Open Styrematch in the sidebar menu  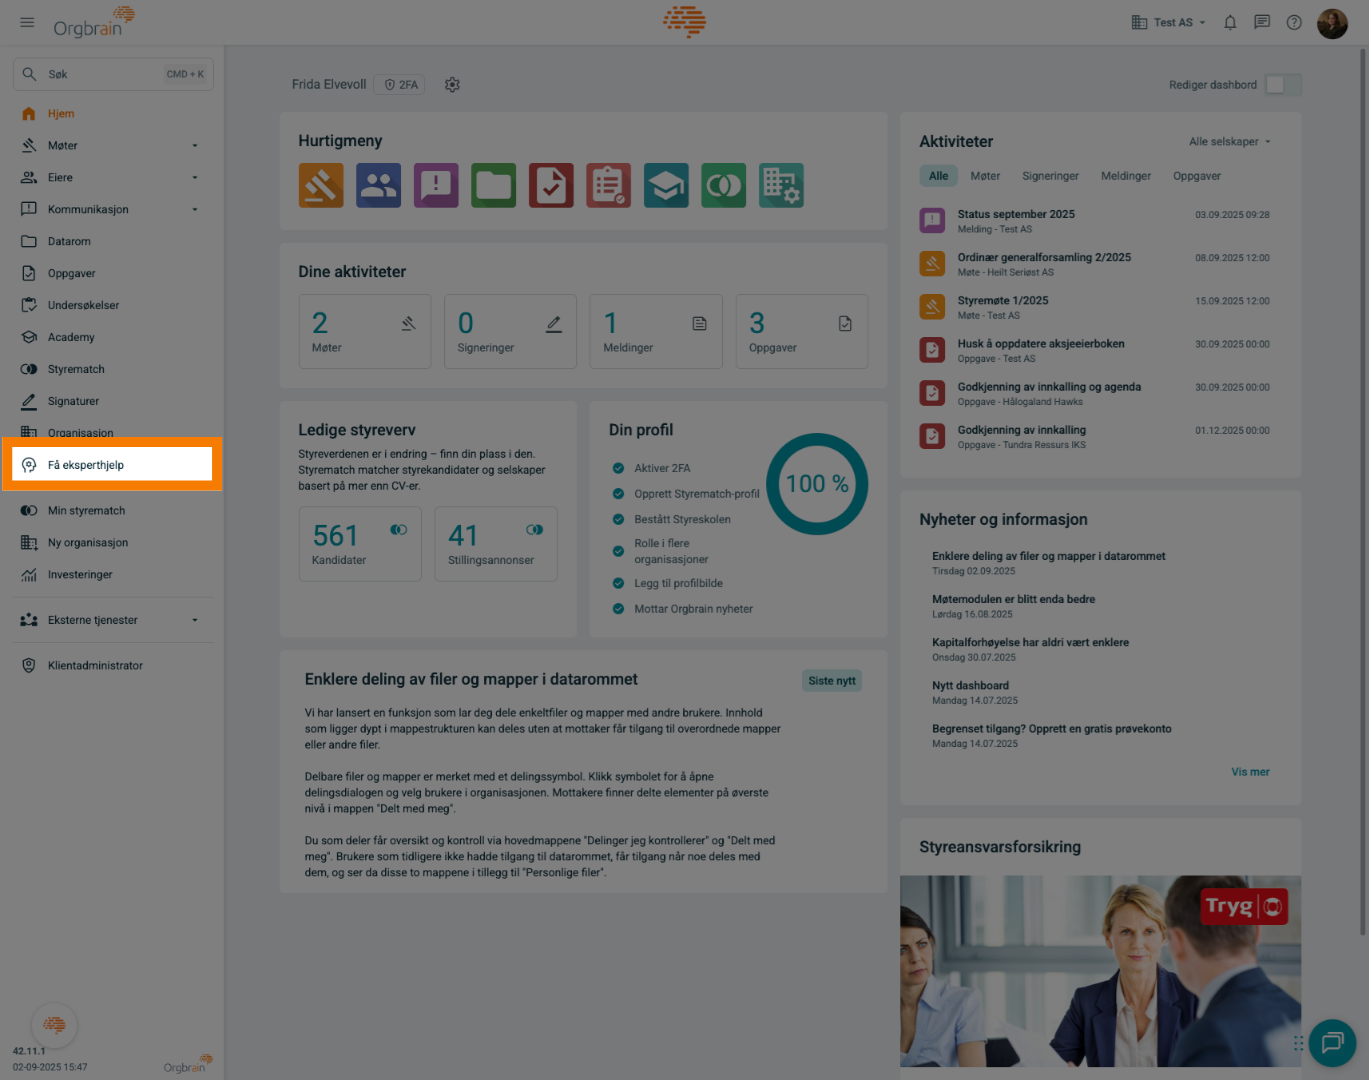(x=112, y=370)
